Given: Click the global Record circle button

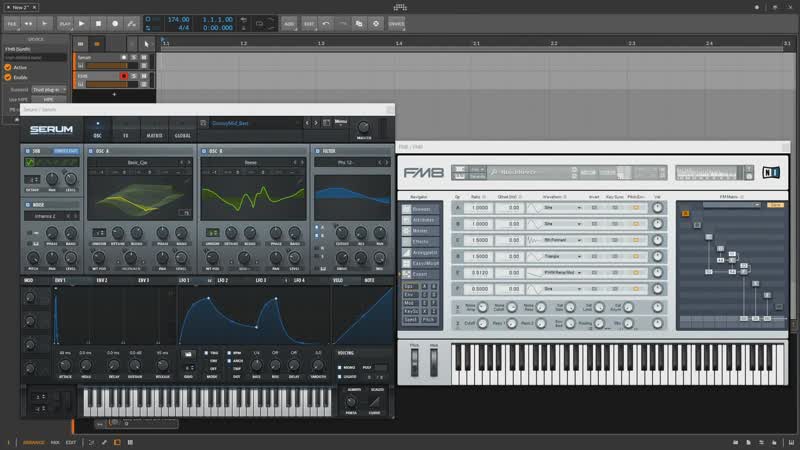Looking at the screenshot, I should pos(115,22).
